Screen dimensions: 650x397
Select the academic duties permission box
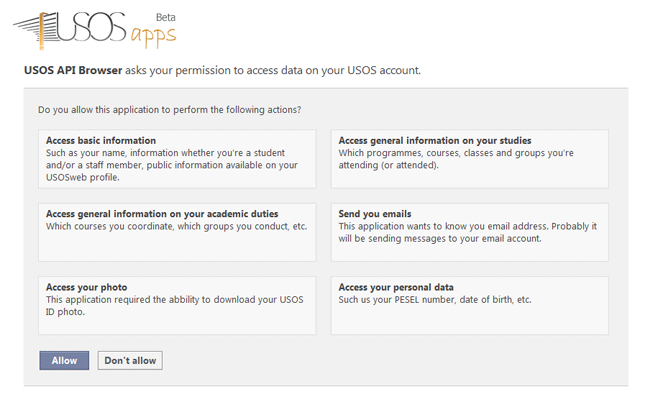click(x=177, y=232)
